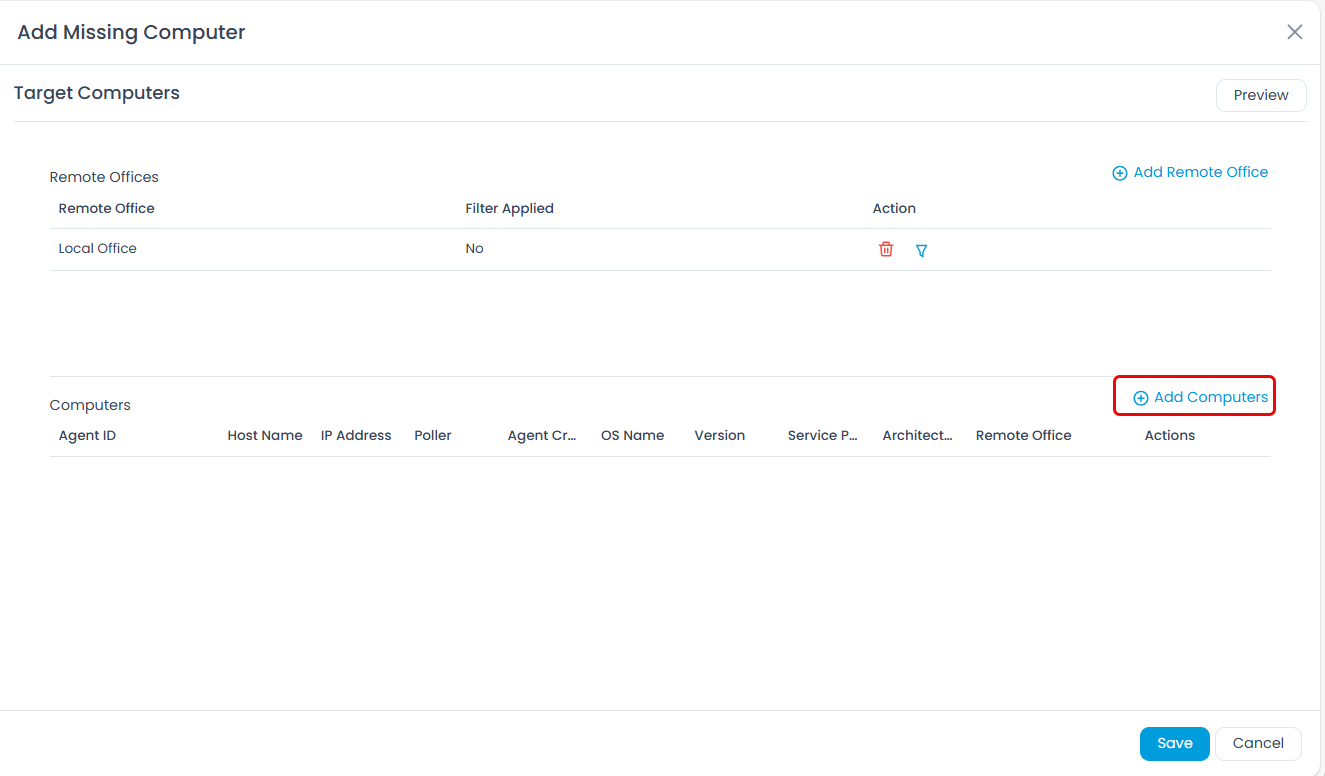Click the truncated Agent Cr... column header
Screen dimensions: 1325x776
pyautogui.click(x=542, y=435)
